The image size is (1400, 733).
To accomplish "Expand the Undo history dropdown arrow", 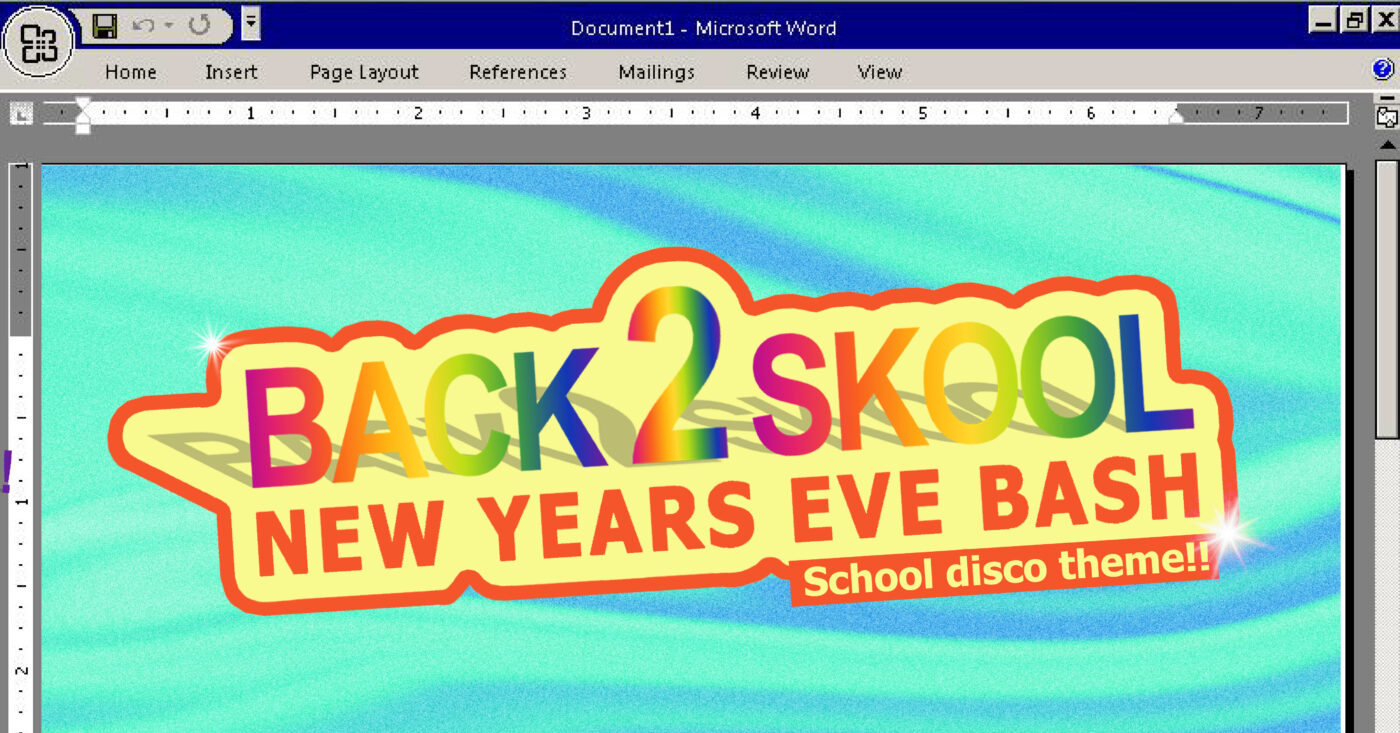I will pos(169,26).
